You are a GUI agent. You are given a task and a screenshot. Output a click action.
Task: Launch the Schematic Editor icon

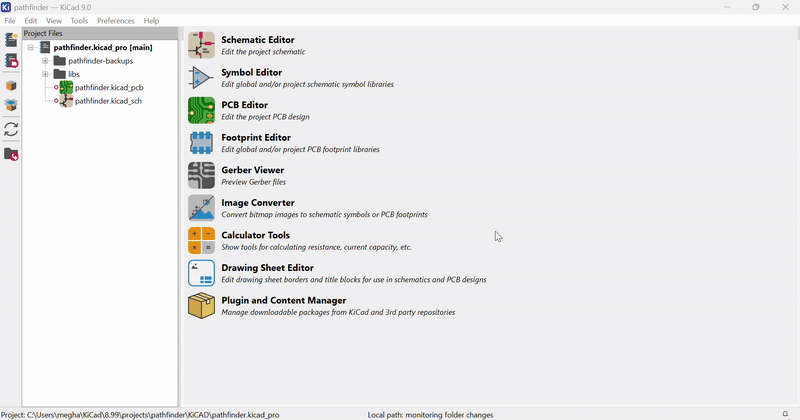pos(201,45)
